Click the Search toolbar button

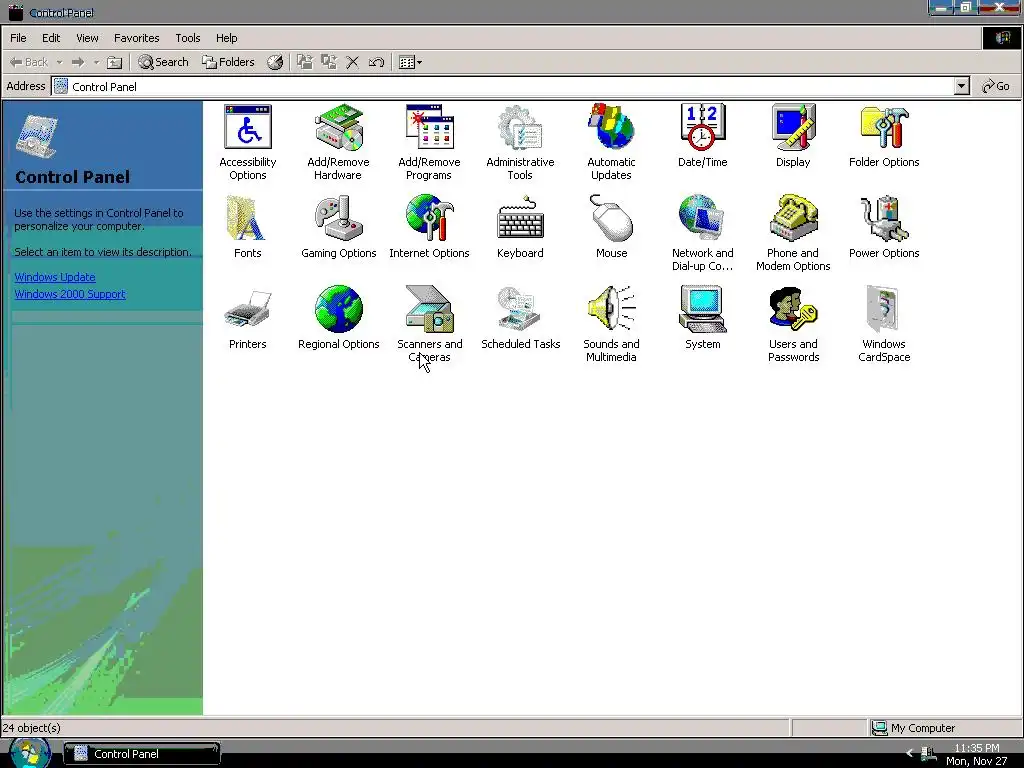163,62
